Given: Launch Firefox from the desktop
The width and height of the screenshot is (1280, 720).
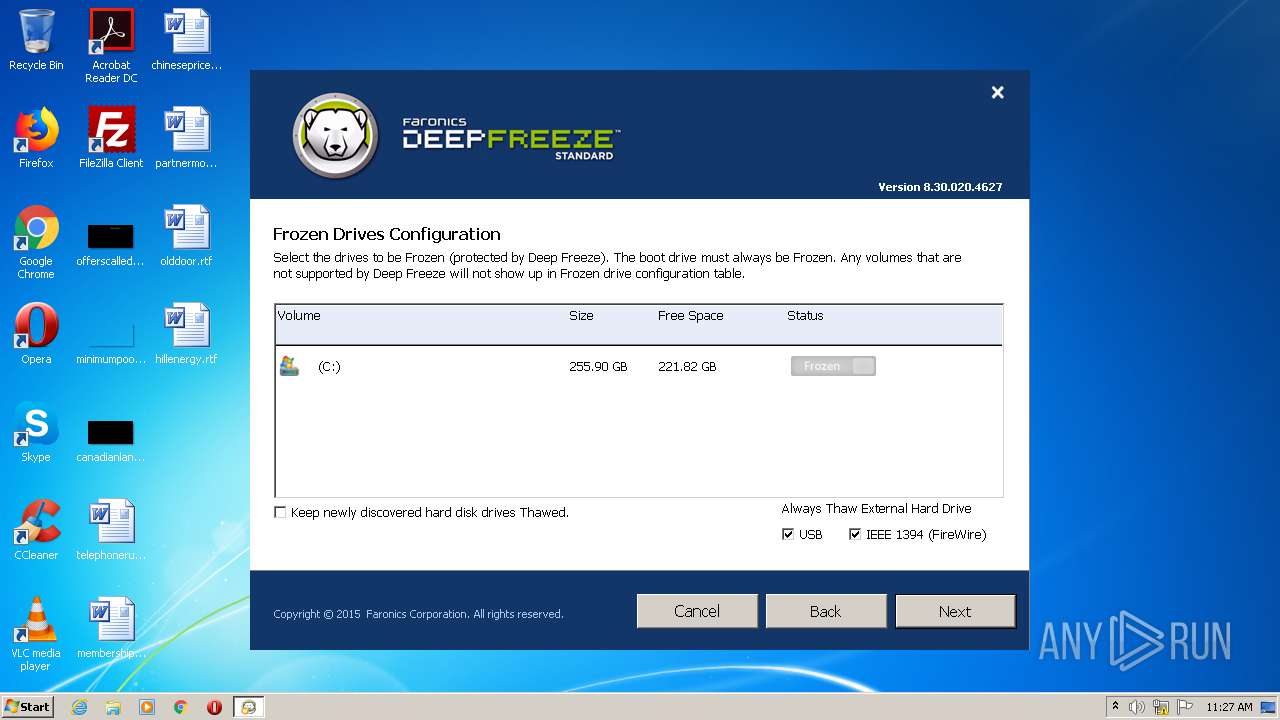Looking at the screenshot, I should pyautogui.click(x=36, y=138).
